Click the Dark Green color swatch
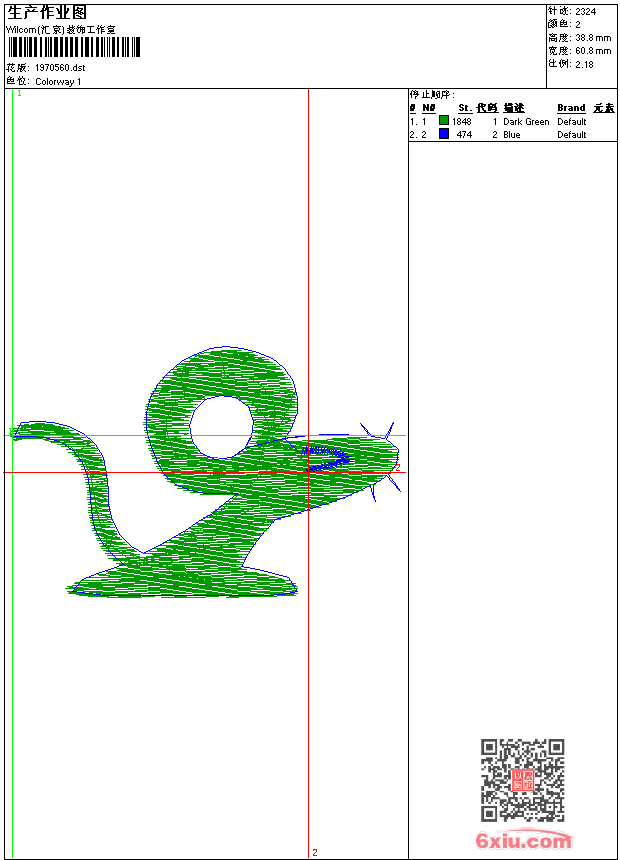Image resolution: width=620 pixels, height=860 pixels. coord(444,121)
